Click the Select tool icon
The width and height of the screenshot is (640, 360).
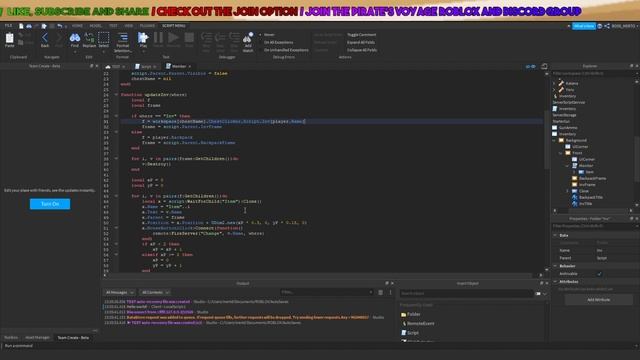pos(104,40)
